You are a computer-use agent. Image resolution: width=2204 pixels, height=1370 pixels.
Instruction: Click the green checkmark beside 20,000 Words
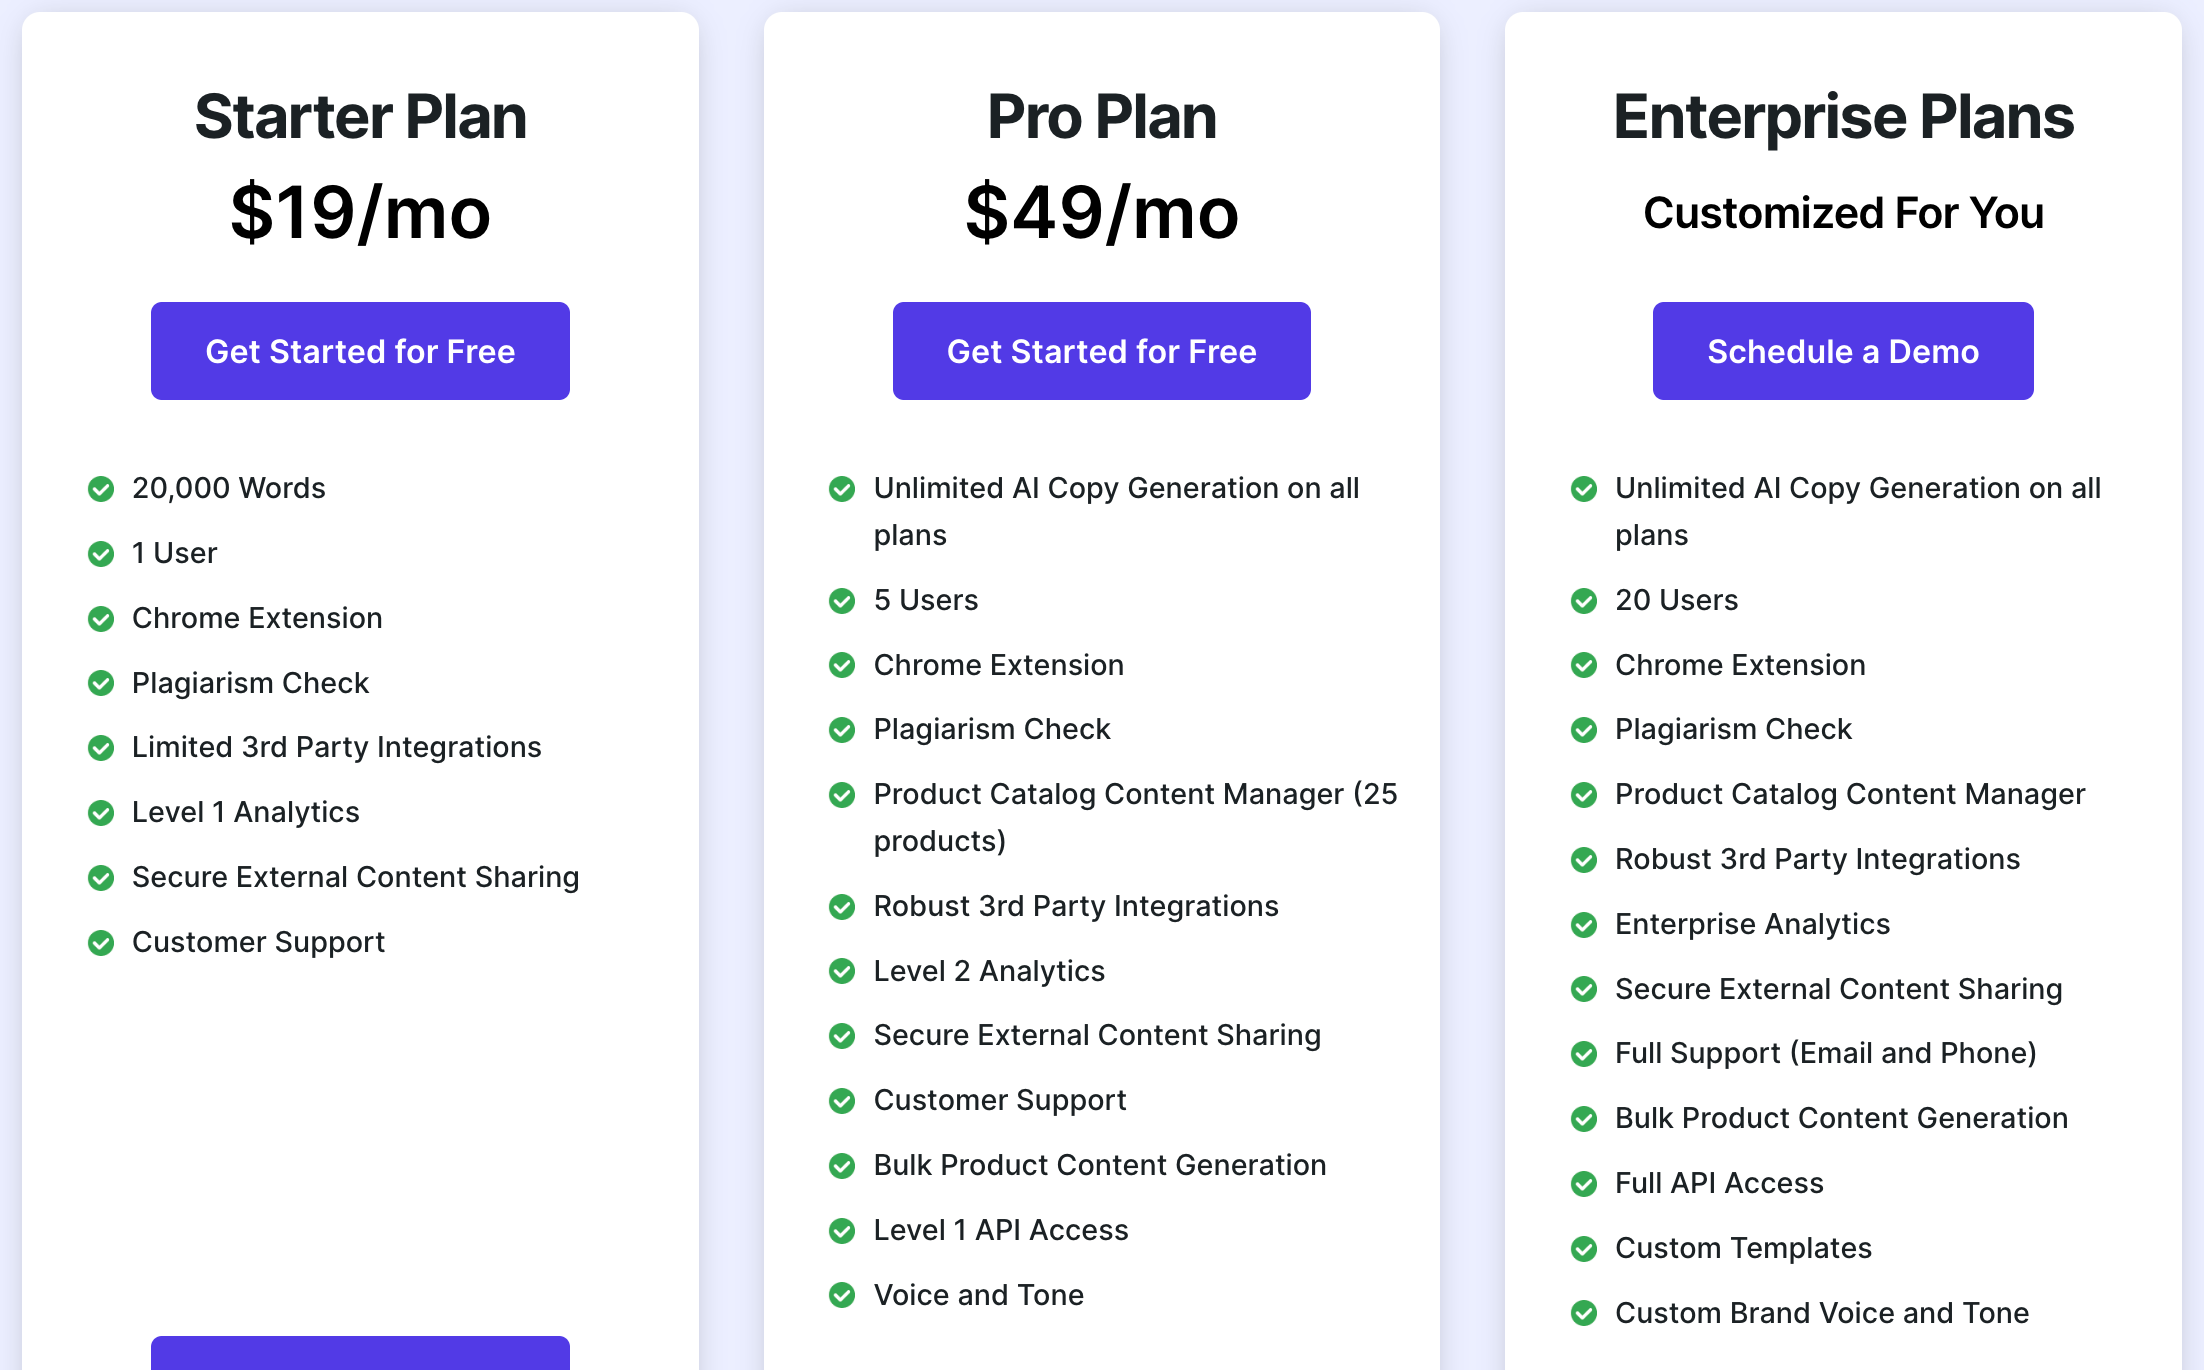101,489
